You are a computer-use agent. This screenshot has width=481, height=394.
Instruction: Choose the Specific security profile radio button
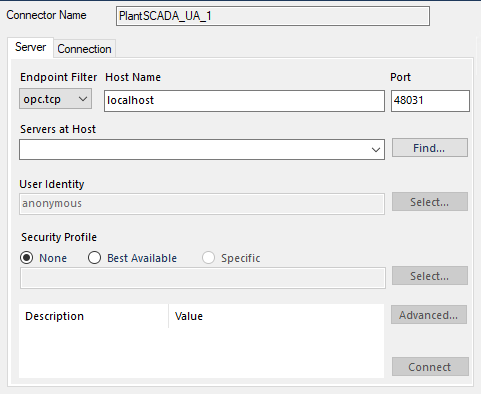point(208,258)
